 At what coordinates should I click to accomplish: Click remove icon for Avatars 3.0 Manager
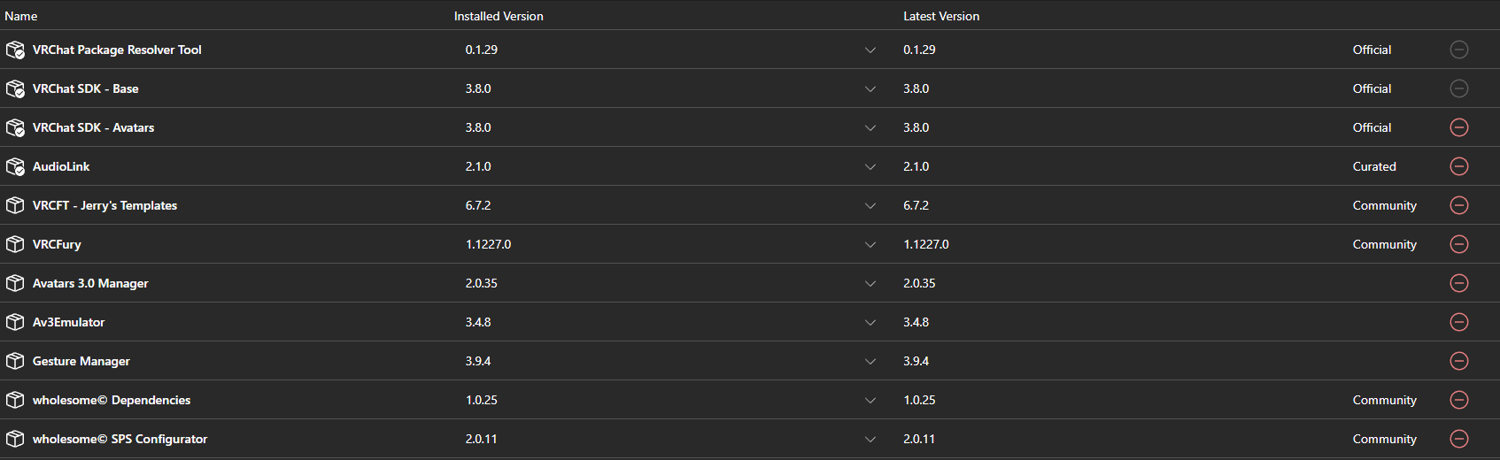tap(1459, 283)
